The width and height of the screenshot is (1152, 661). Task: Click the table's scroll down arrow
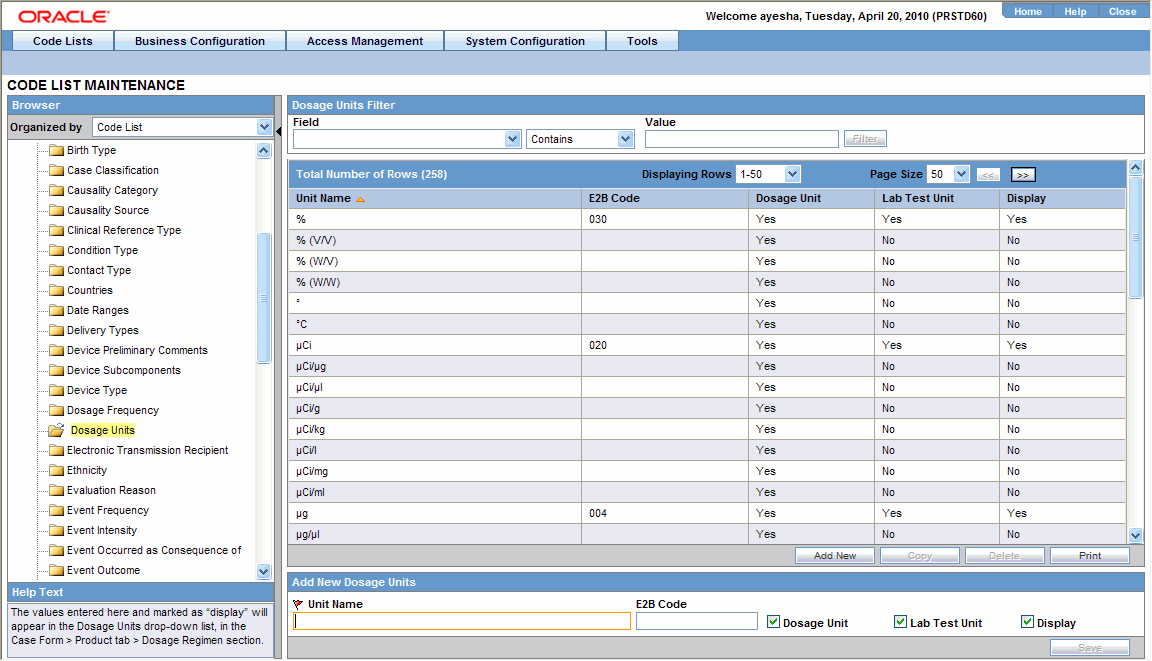[1135, 535]
